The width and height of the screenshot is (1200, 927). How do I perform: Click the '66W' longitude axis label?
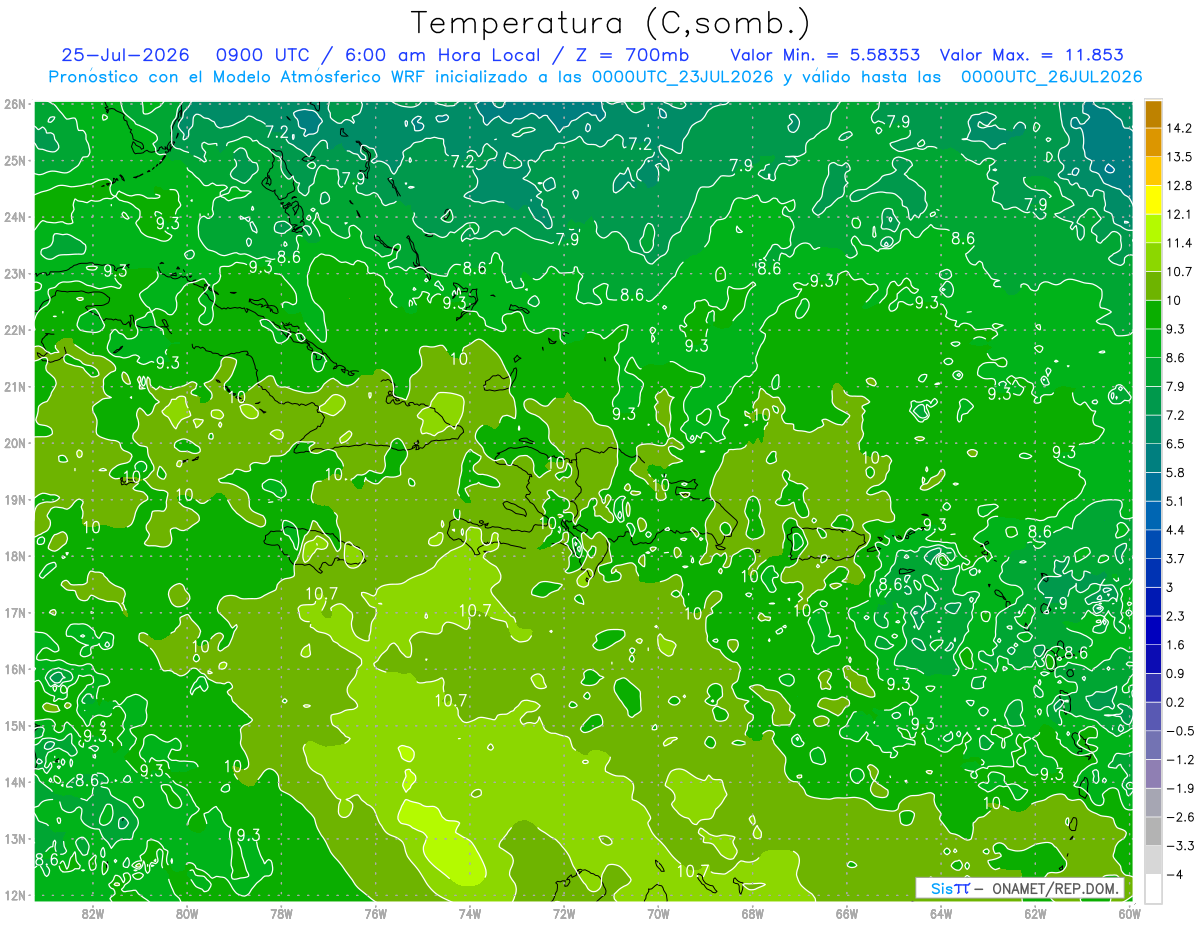(x=847, y=913)
